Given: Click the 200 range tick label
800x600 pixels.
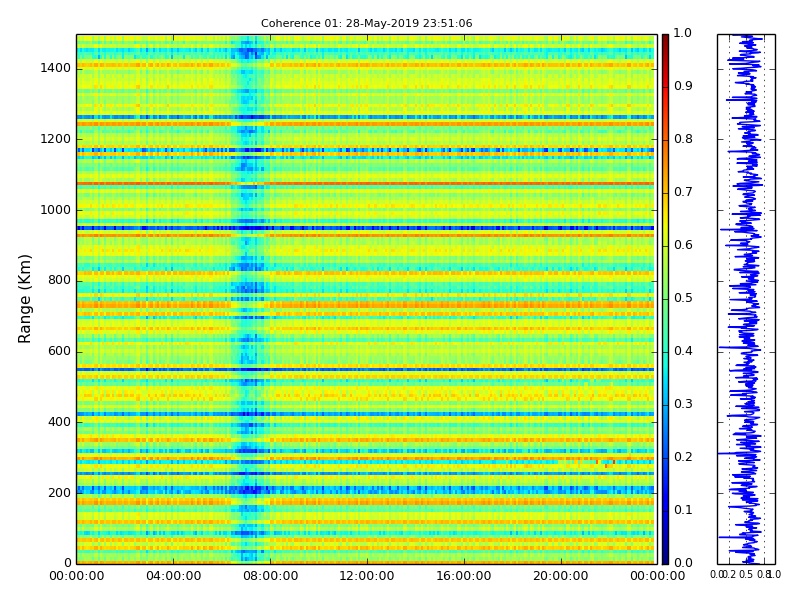Looking at the screenshot, I should coord(60,493).
